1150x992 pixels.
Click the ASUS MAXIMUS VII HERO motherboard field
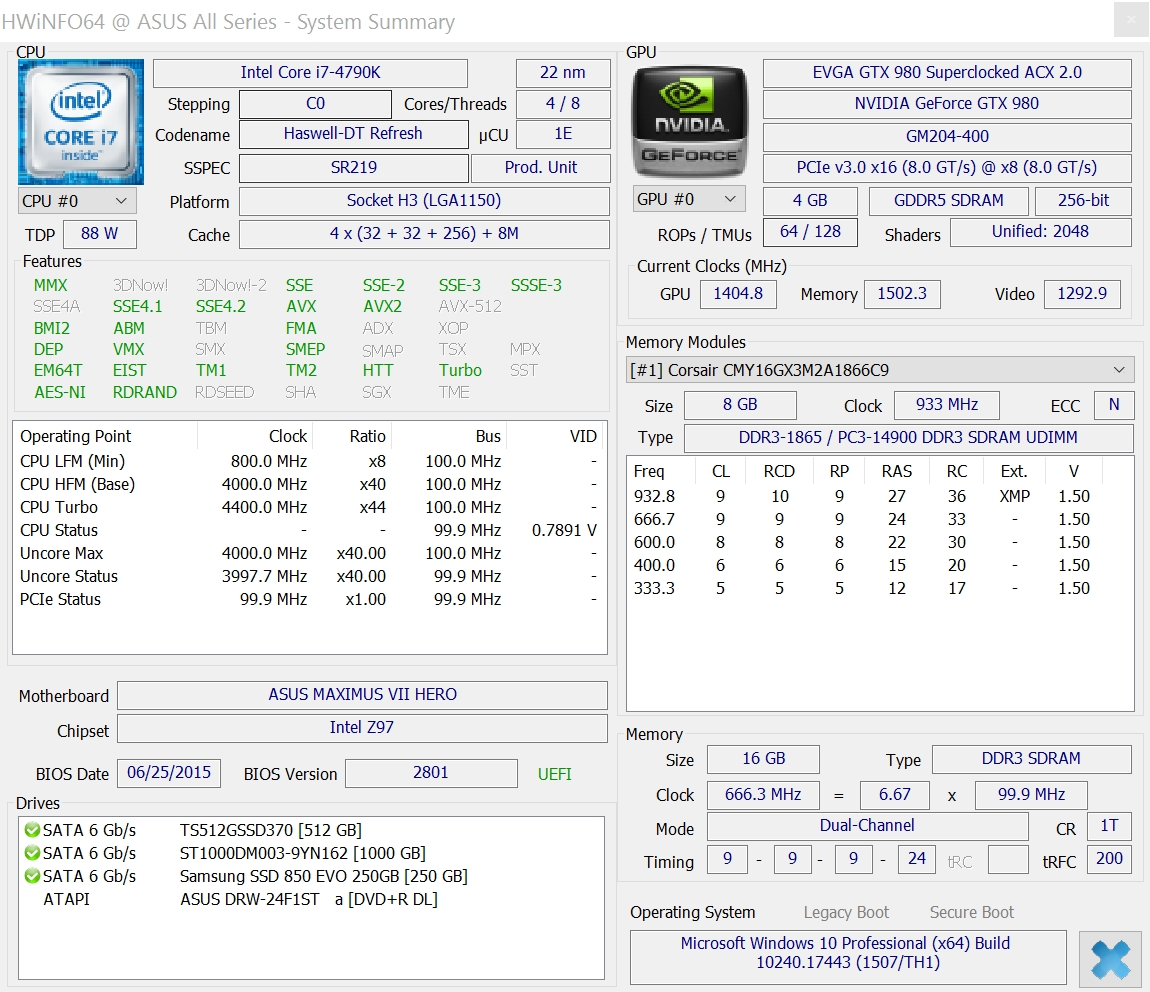[x=362, y=694]
